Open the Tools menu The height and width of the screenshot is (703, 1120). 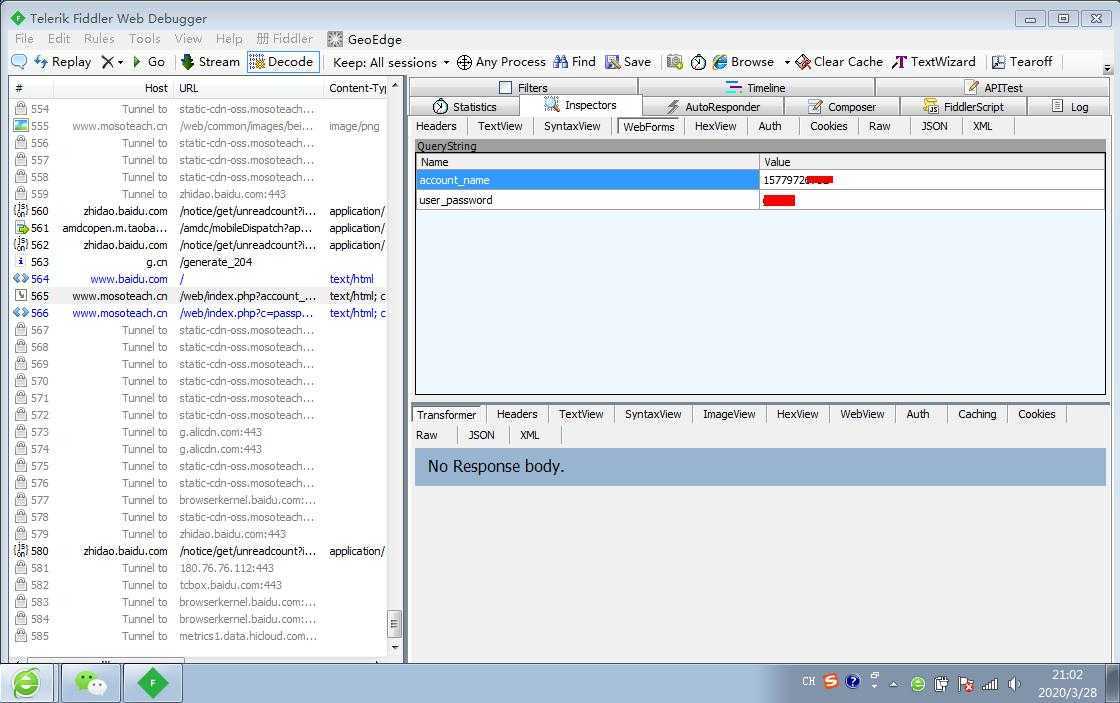click(144, 39)
